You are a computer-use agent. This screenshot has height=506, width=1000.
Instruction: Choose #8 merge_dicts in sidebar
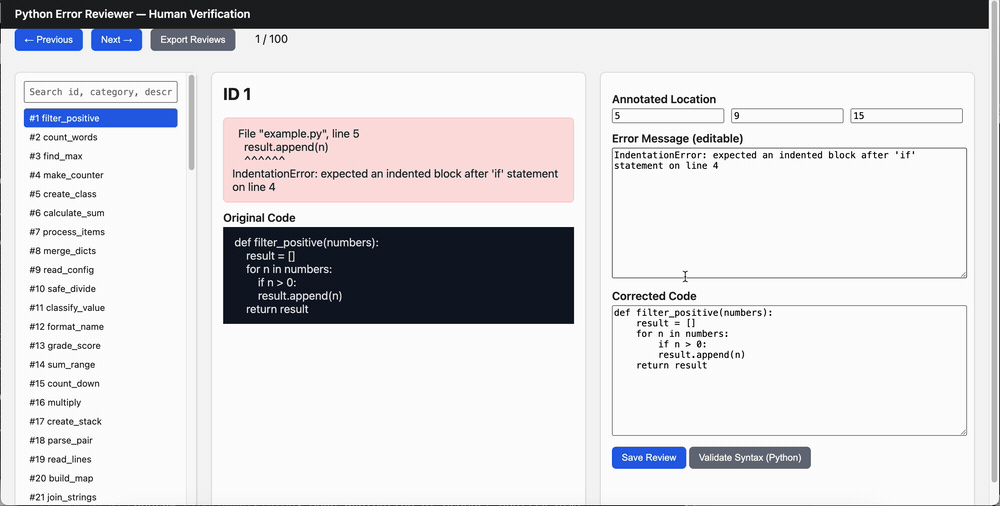pyautogui.click(x=101, y=251)
